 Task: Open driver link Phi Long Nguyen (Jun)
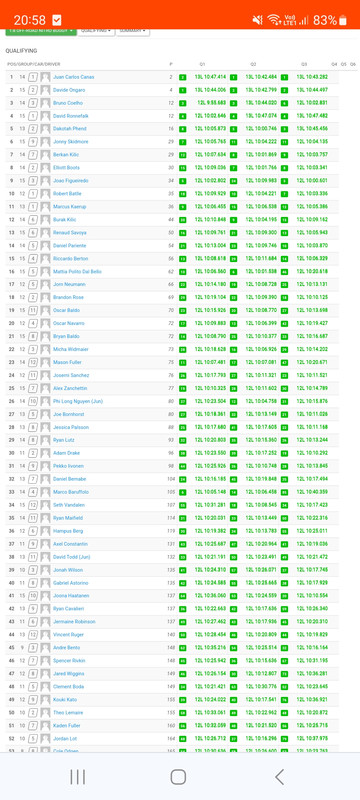coord(78,401)
